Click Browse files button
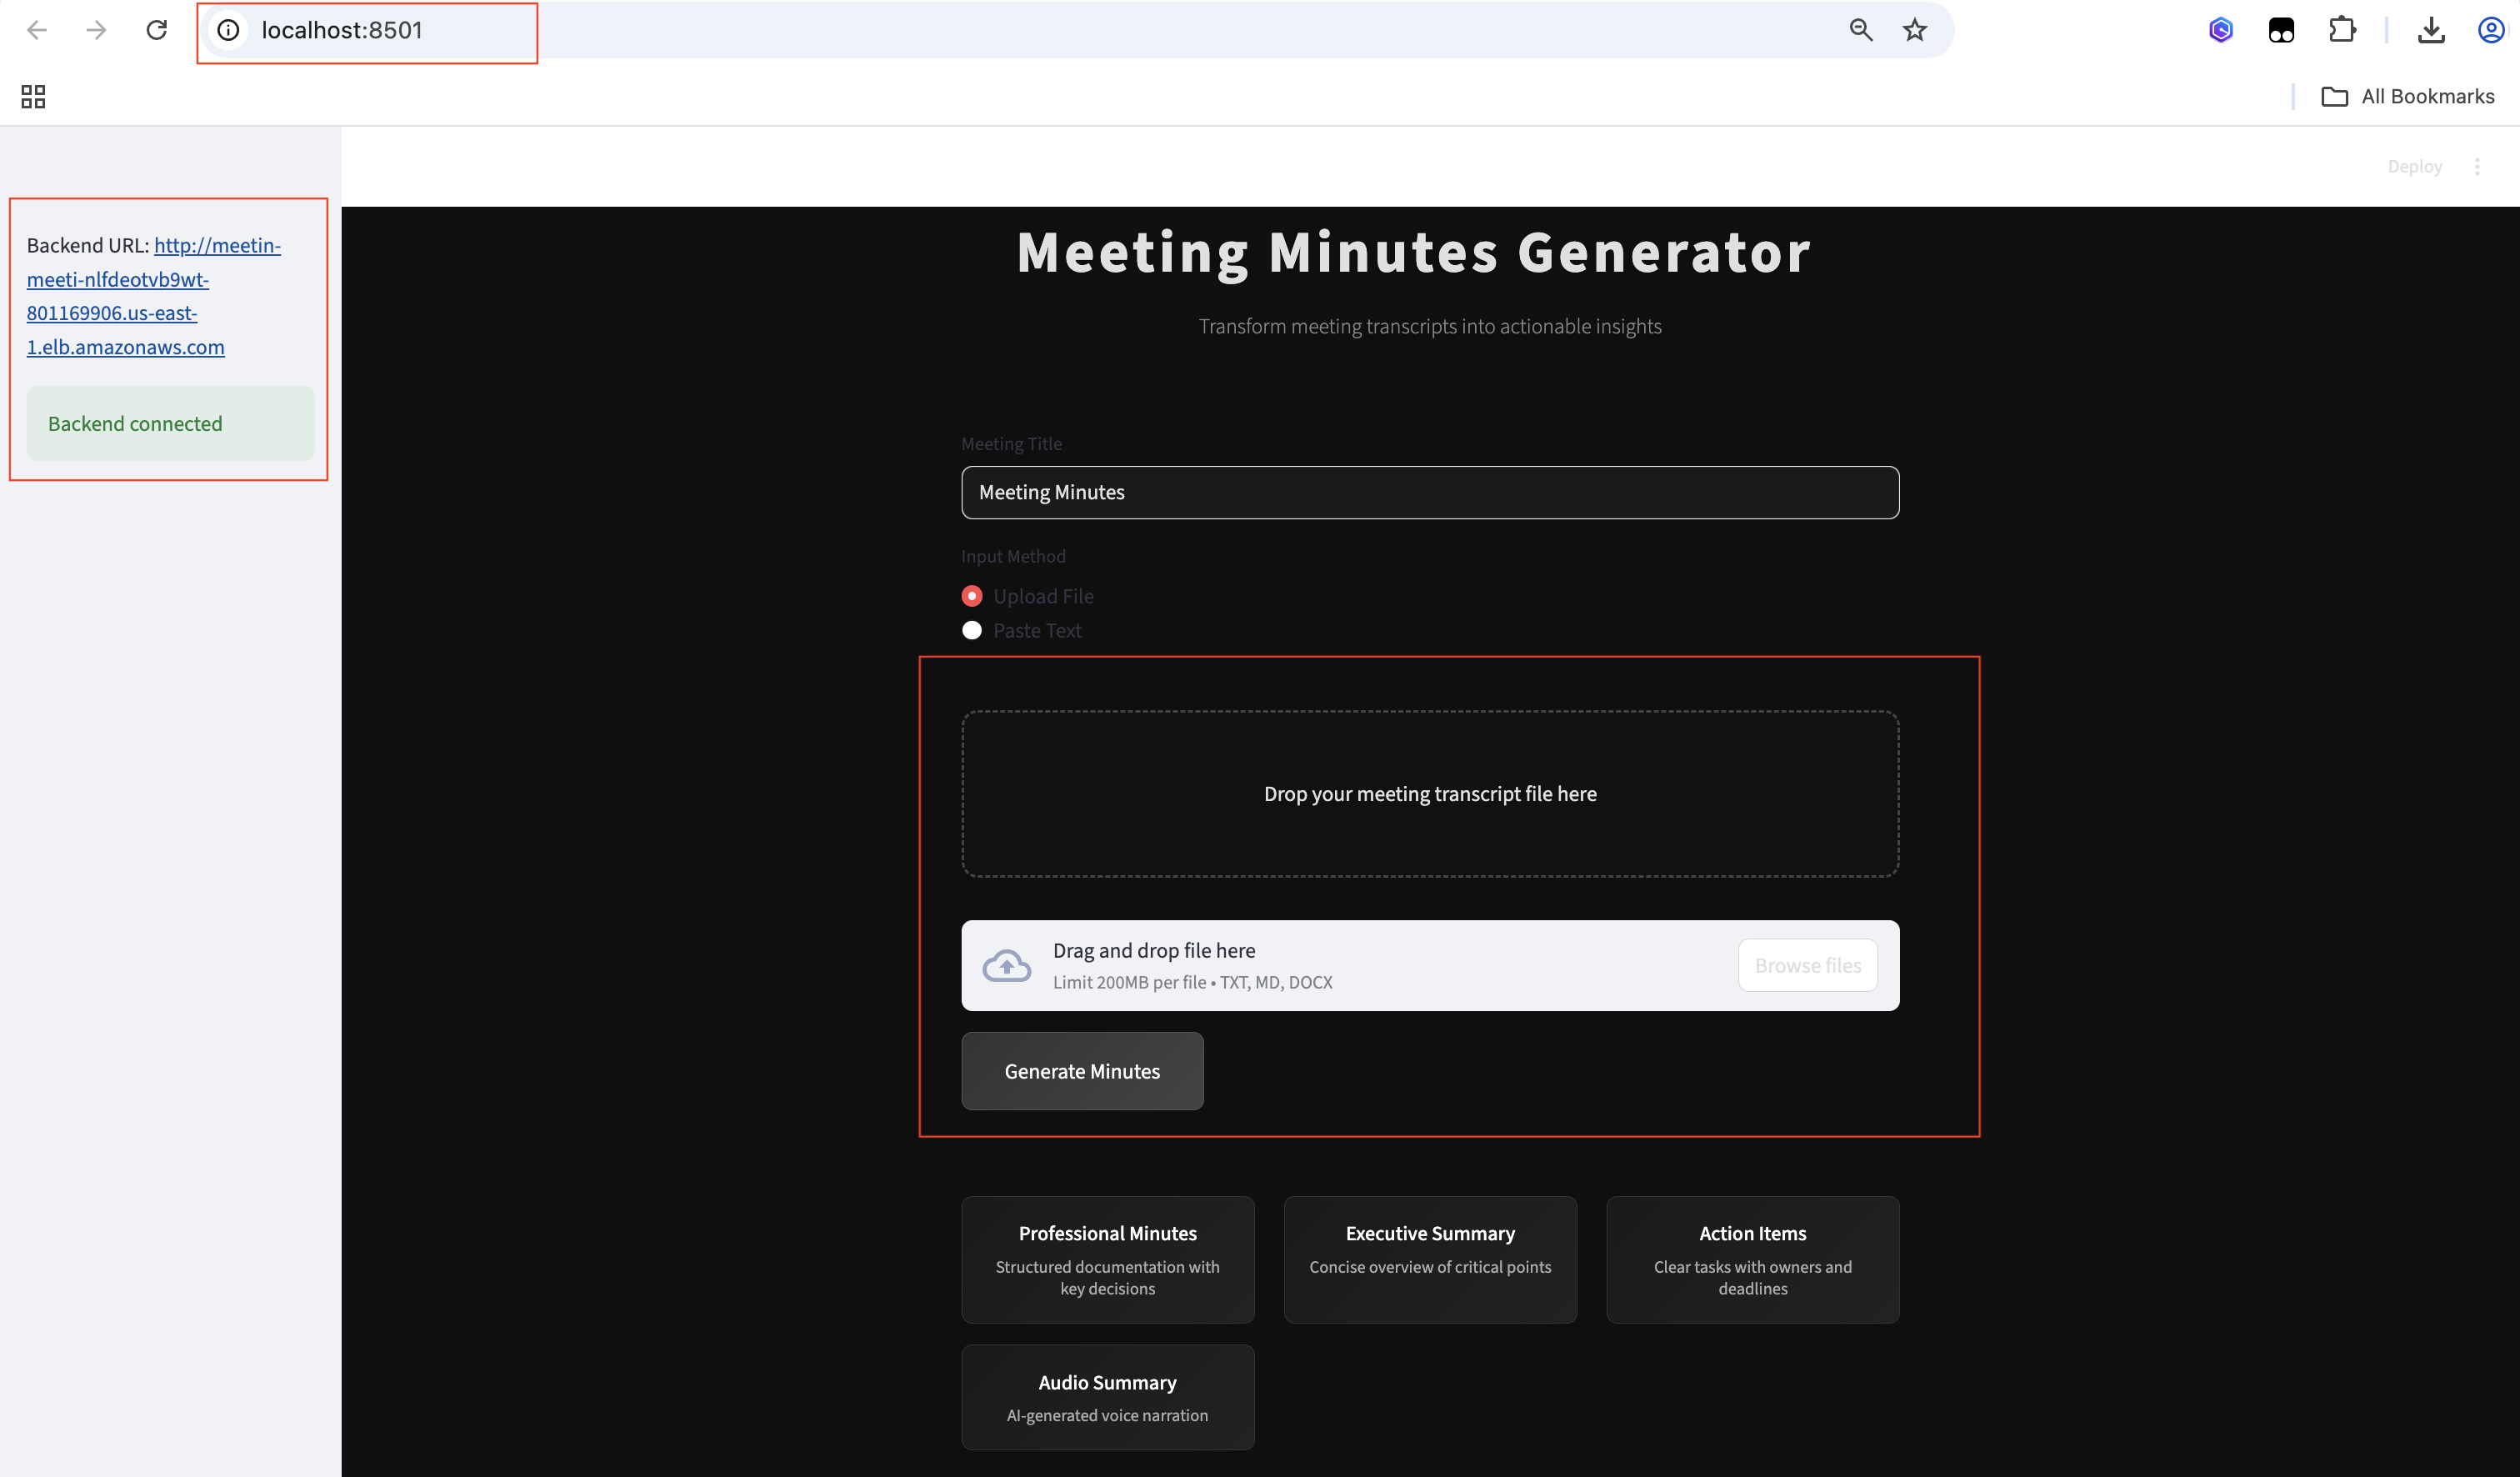The image size is (2520, 1477). coord(1807,965)
